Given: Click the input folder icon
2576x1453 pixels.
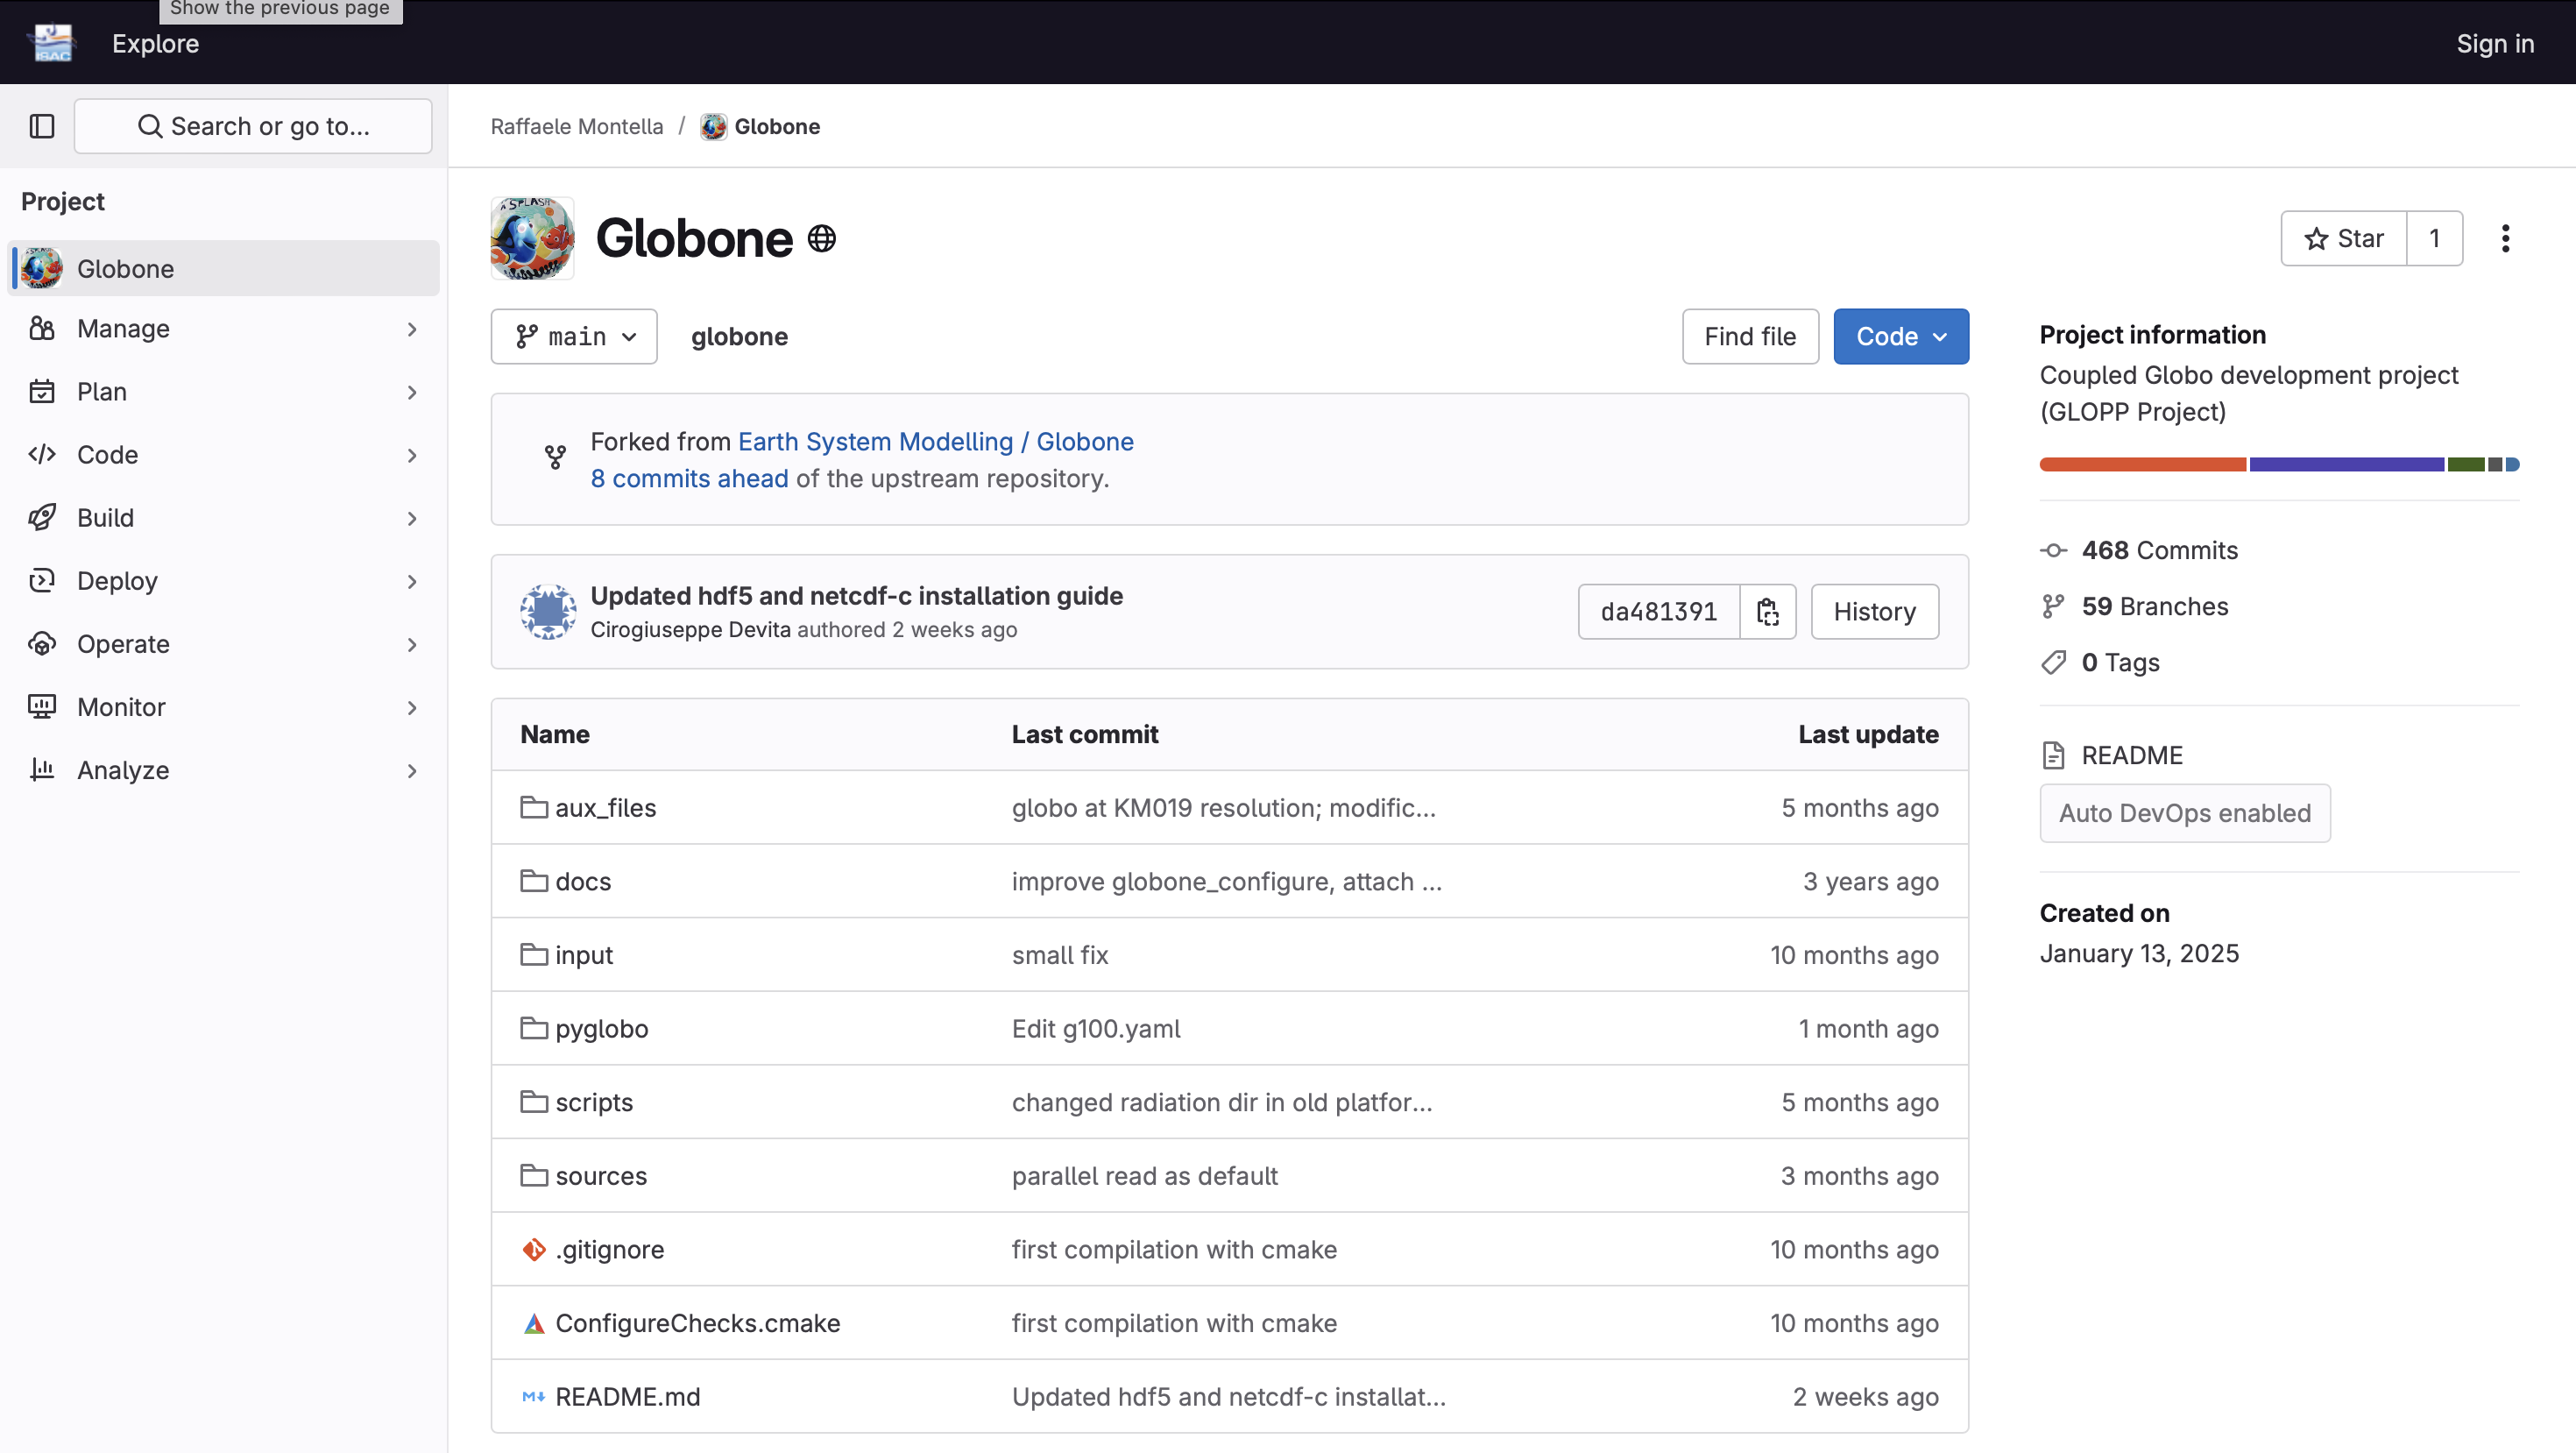Looking at the screenshot, I should [534, 955].
